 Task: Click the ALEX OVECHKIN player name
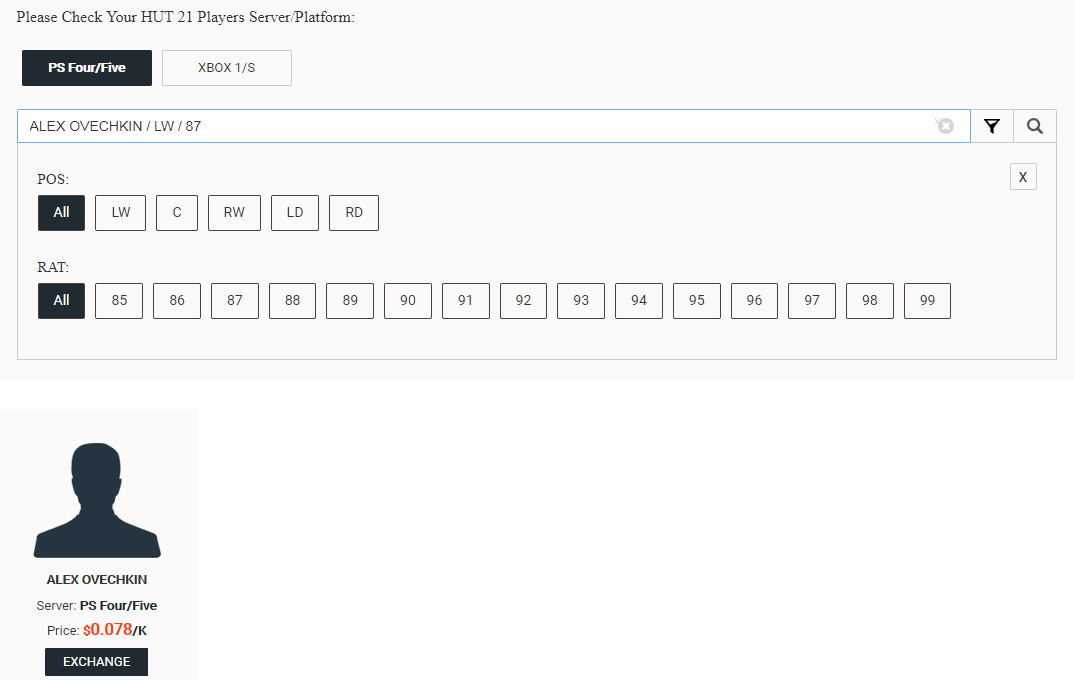click(97, 580)
